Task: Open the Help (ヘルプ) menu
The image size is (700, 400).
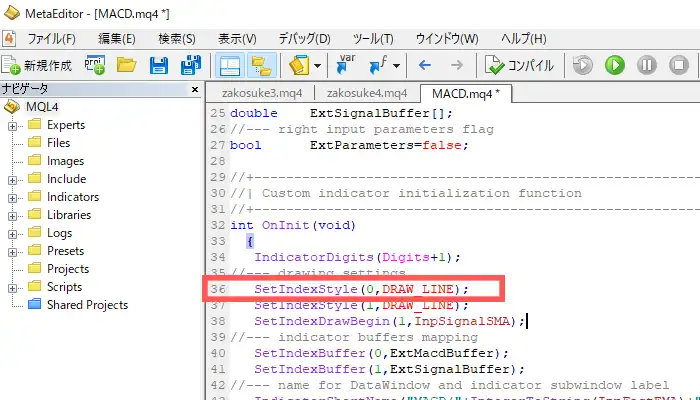Action: [x=523, y=39]
